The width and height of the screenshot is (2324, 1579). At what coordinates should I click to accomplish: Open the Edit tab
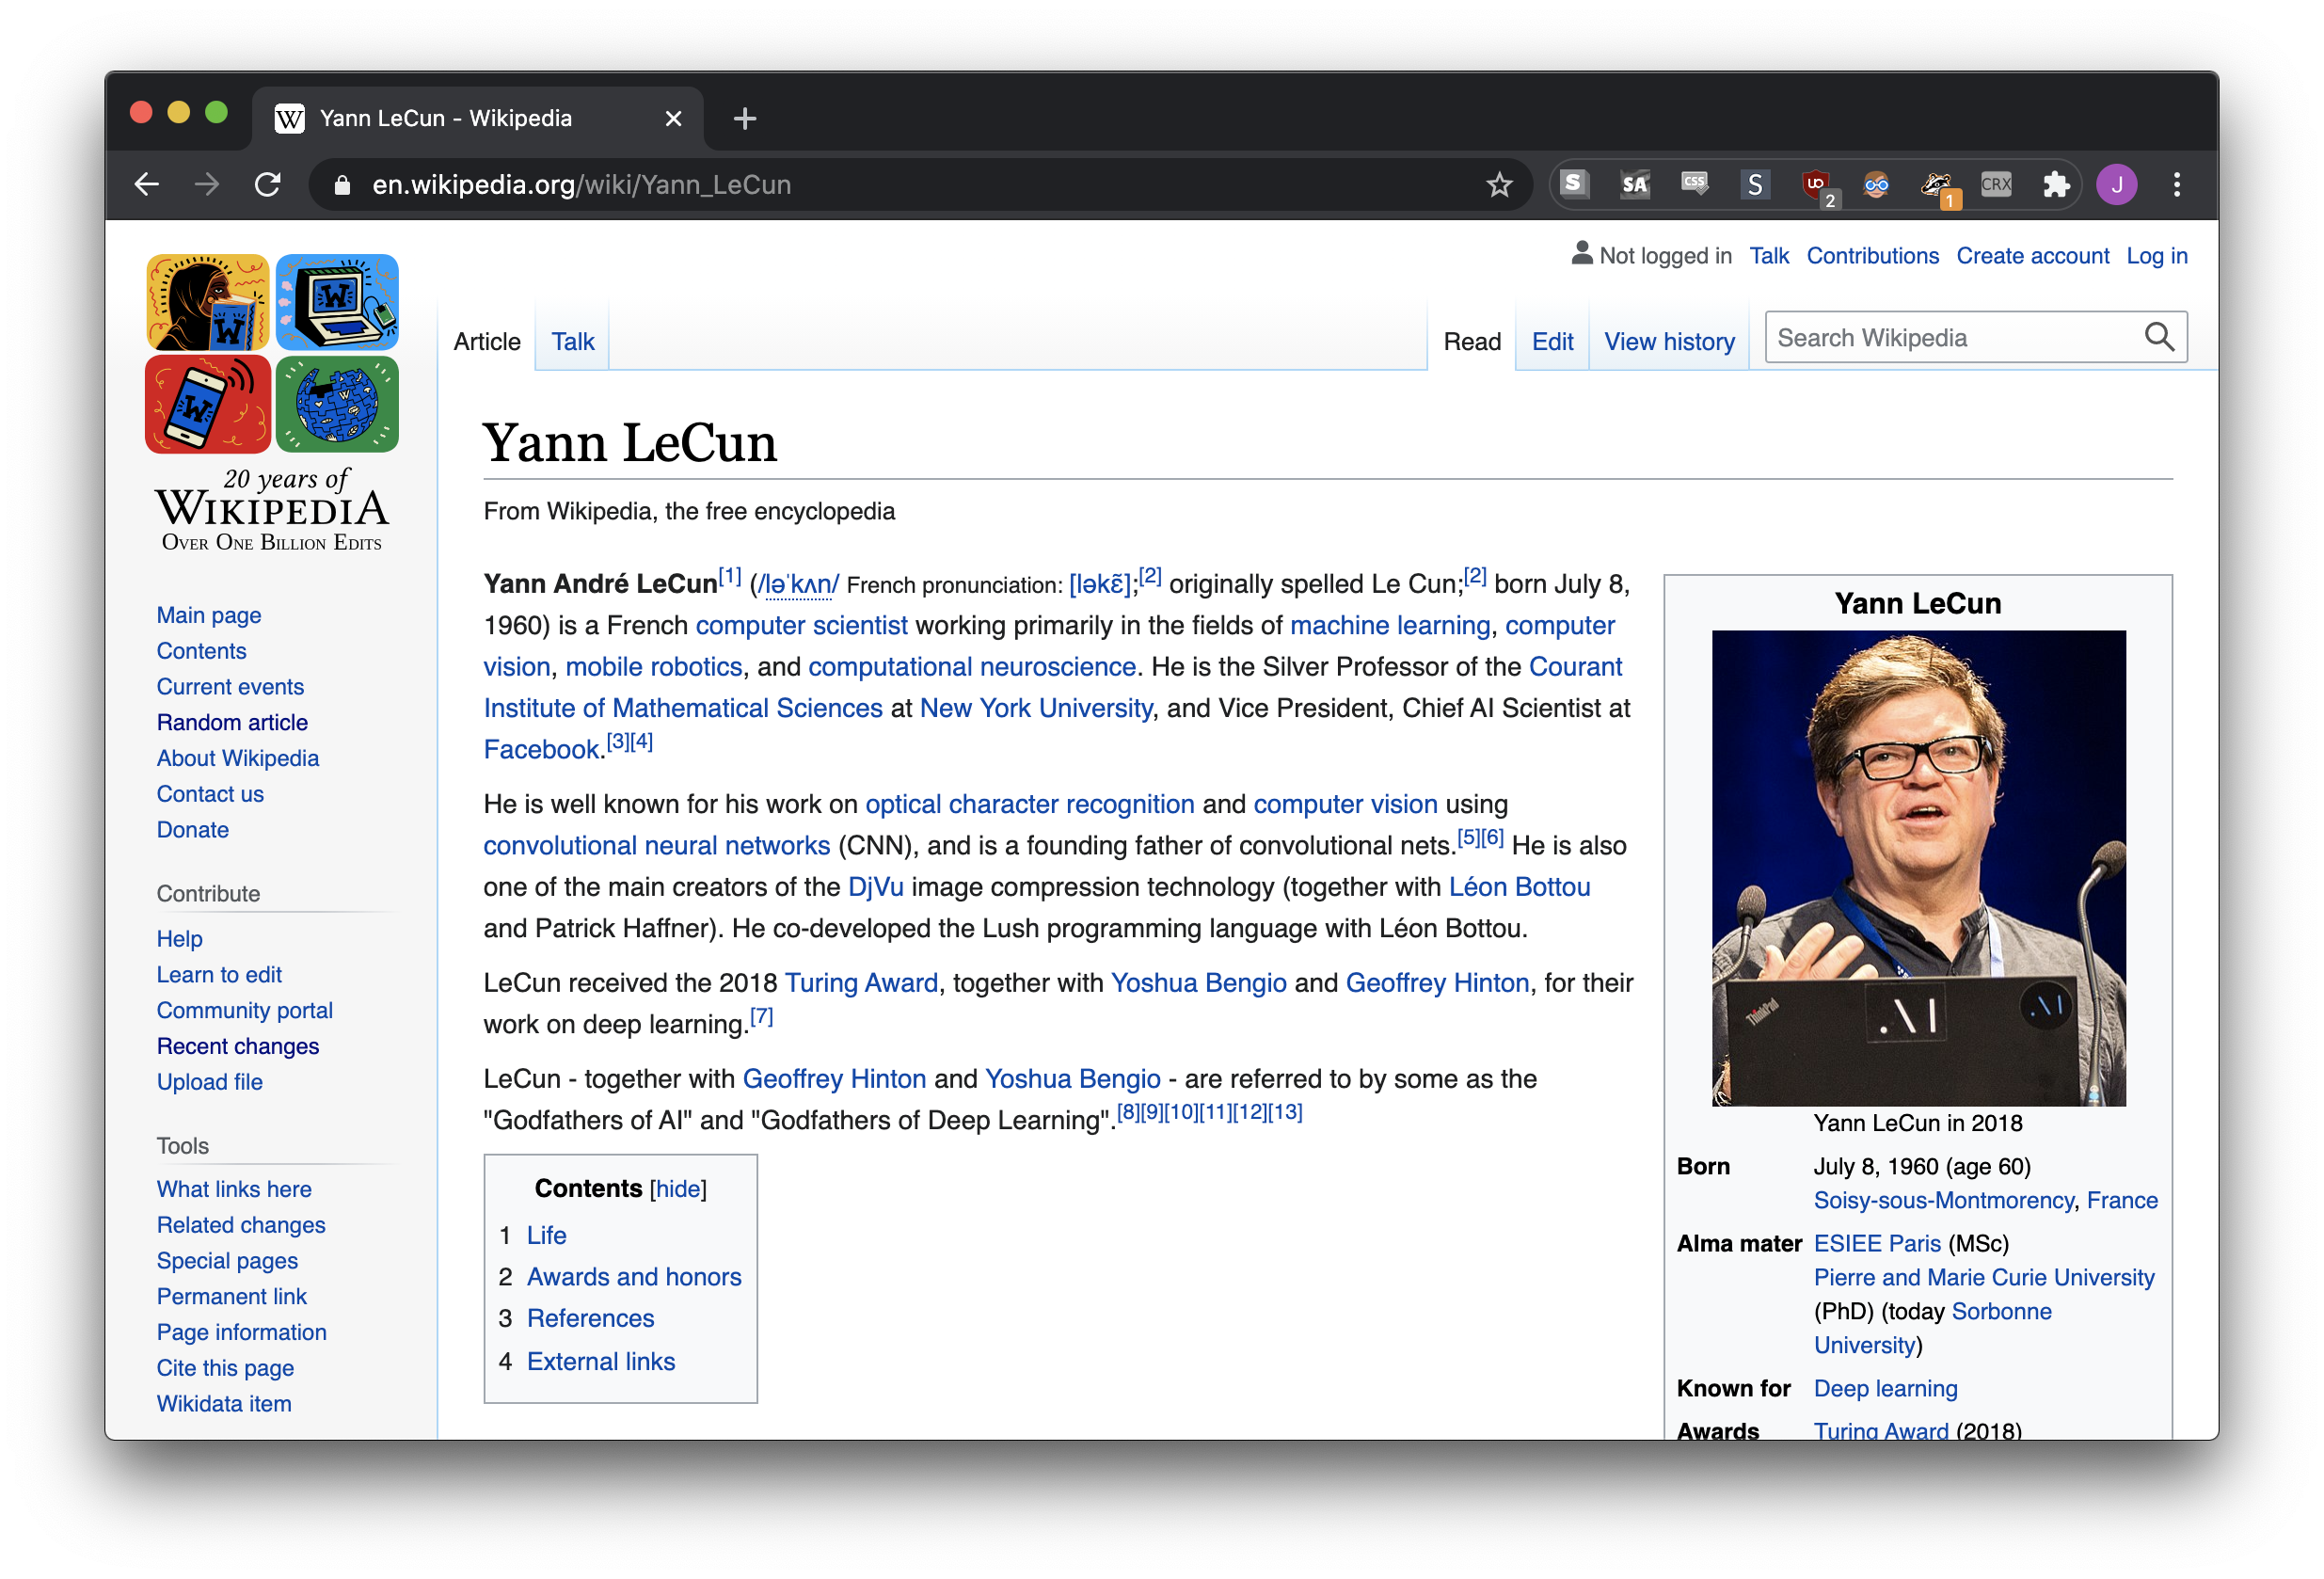tap(1552, 342)
